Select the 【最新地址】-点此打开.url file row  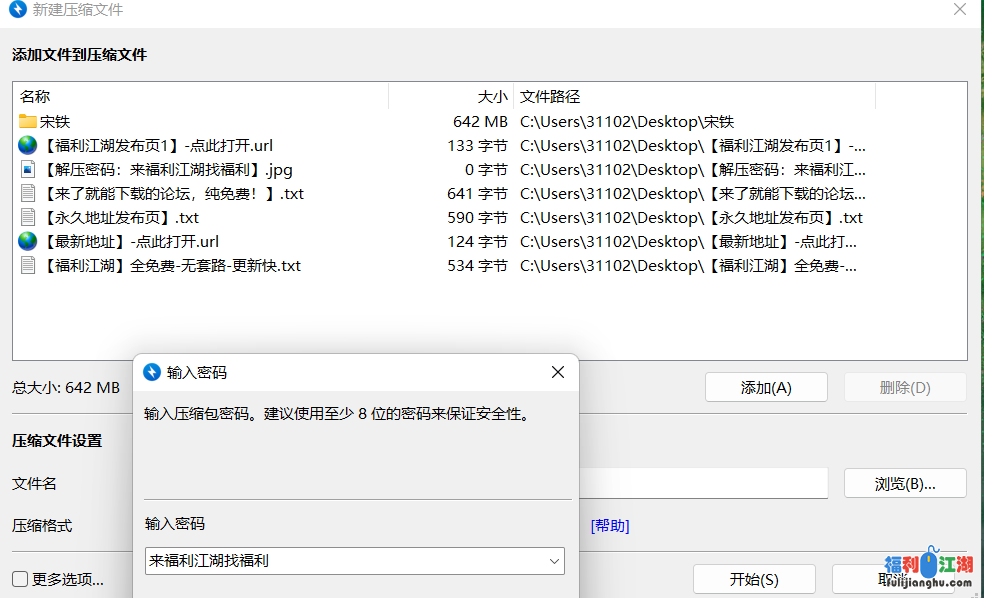coord(132,242)
